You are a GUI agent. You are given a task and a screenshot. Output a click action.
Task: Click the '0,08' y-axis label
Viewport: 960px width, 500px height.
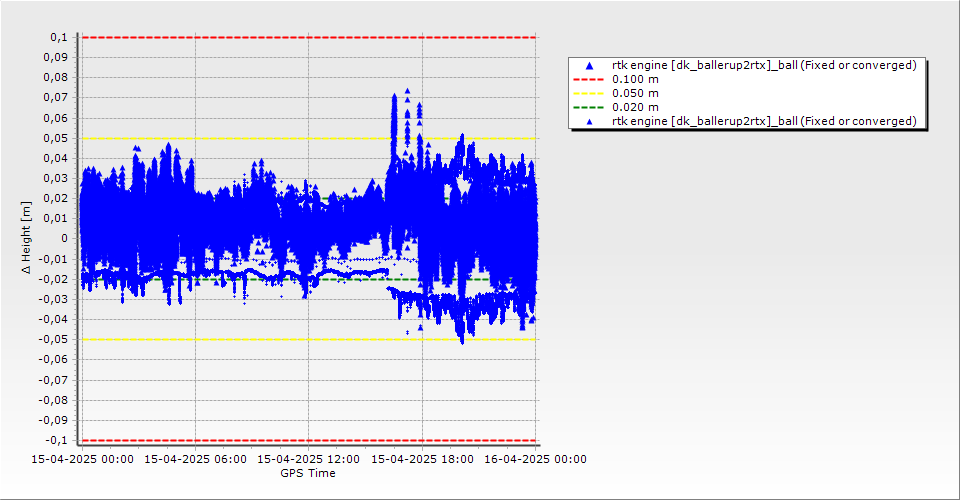56,78
